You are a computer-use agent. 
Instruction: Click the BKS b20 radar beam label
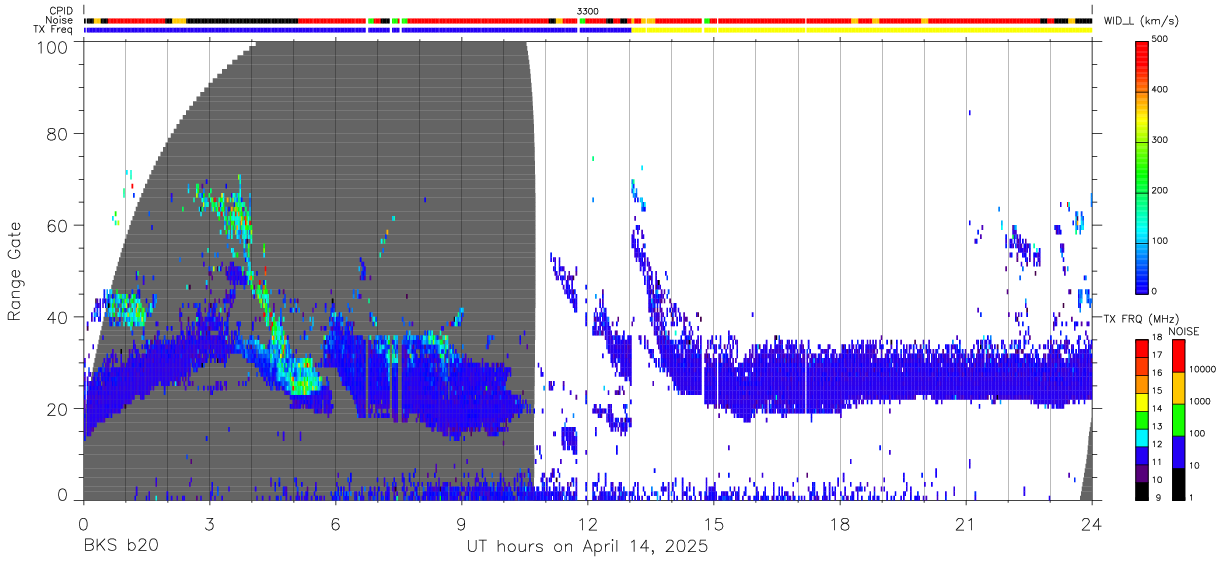120,547
